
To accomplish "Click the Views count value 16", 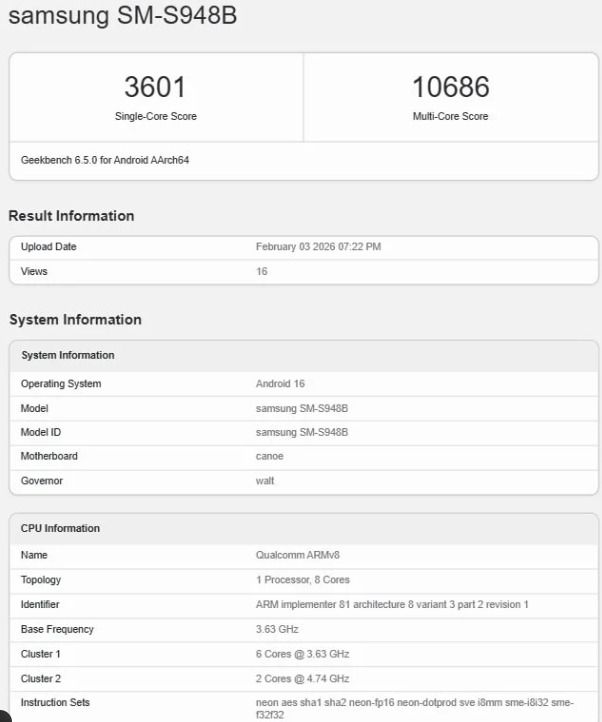I will (262, 271).
